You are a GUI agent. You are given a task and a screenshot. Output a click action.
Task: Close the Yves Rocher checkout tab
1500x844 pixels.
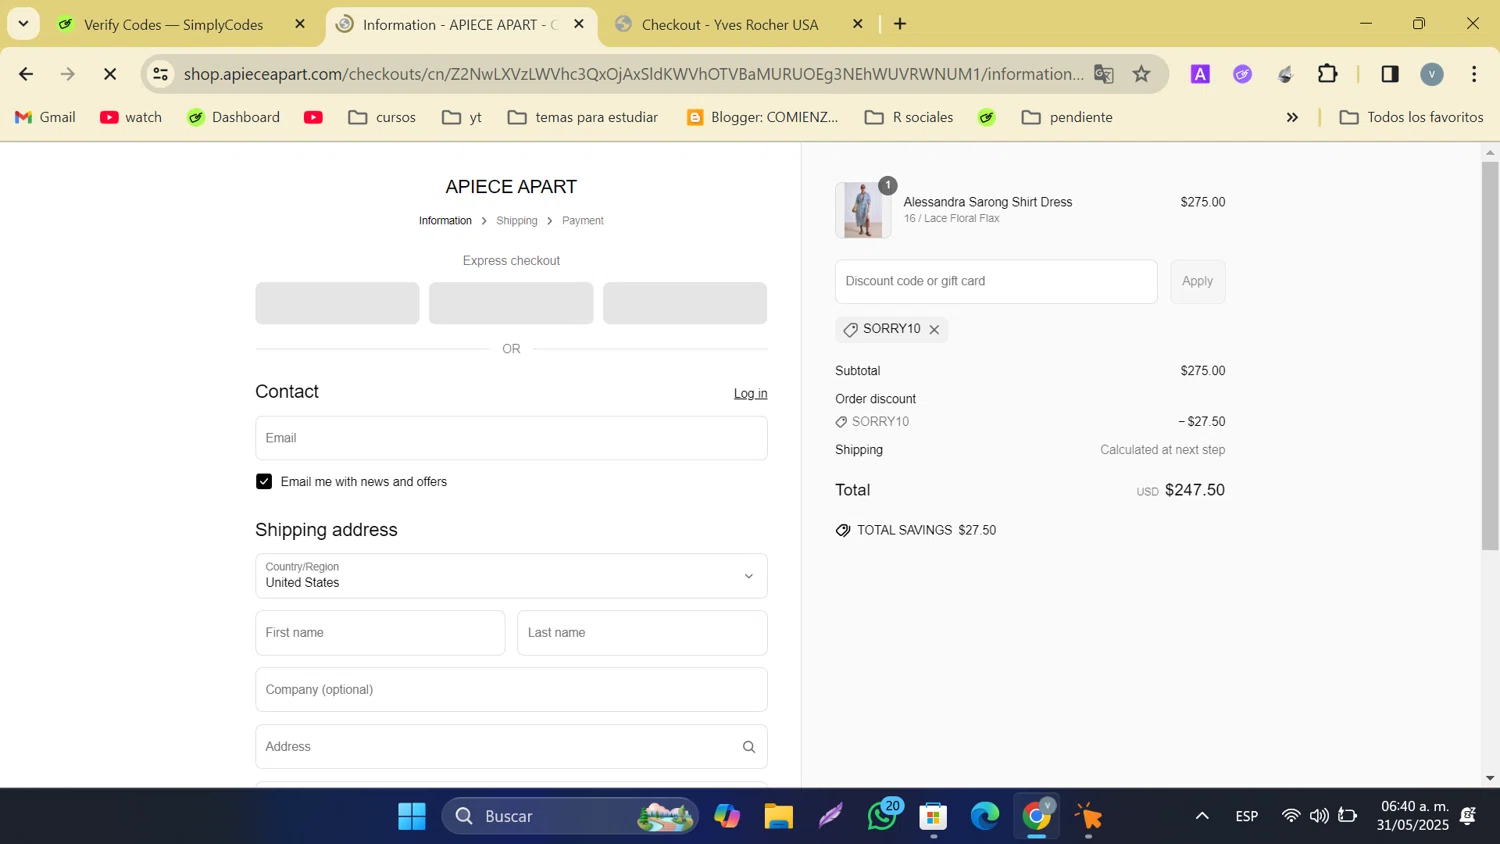[857, 24]
